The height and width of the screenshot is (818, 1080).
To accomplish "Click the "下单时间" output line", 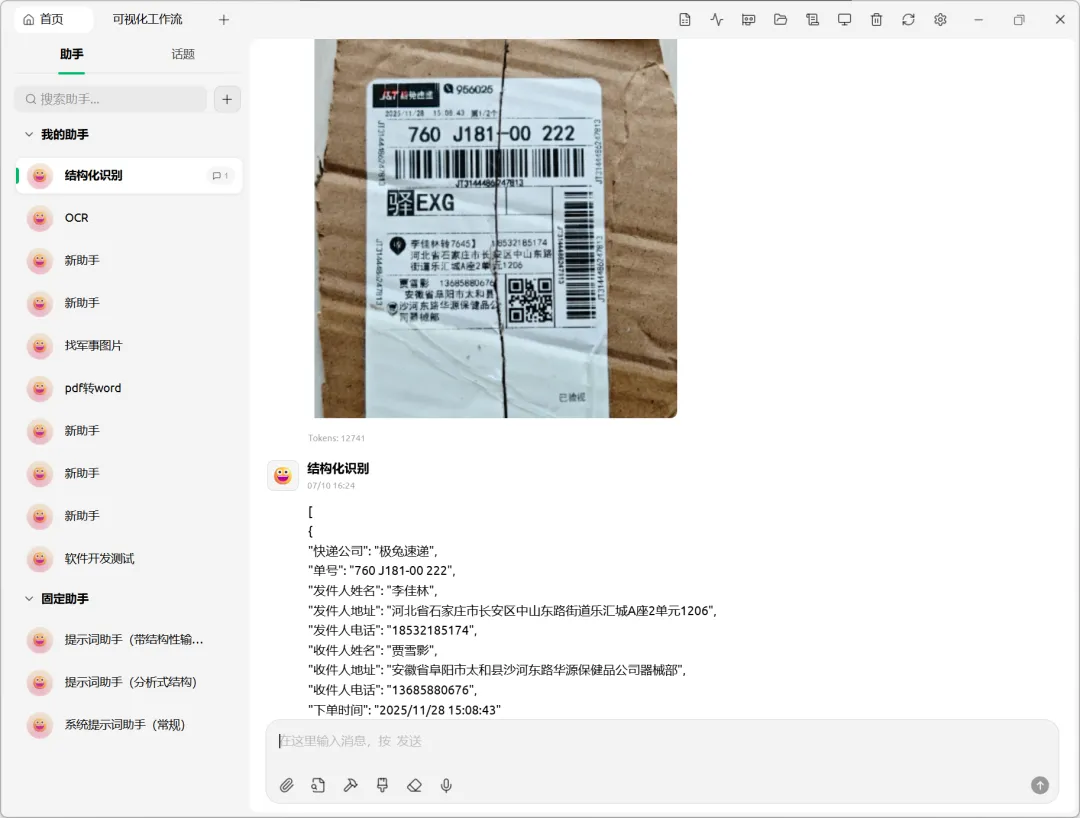I will pos(404,710).
